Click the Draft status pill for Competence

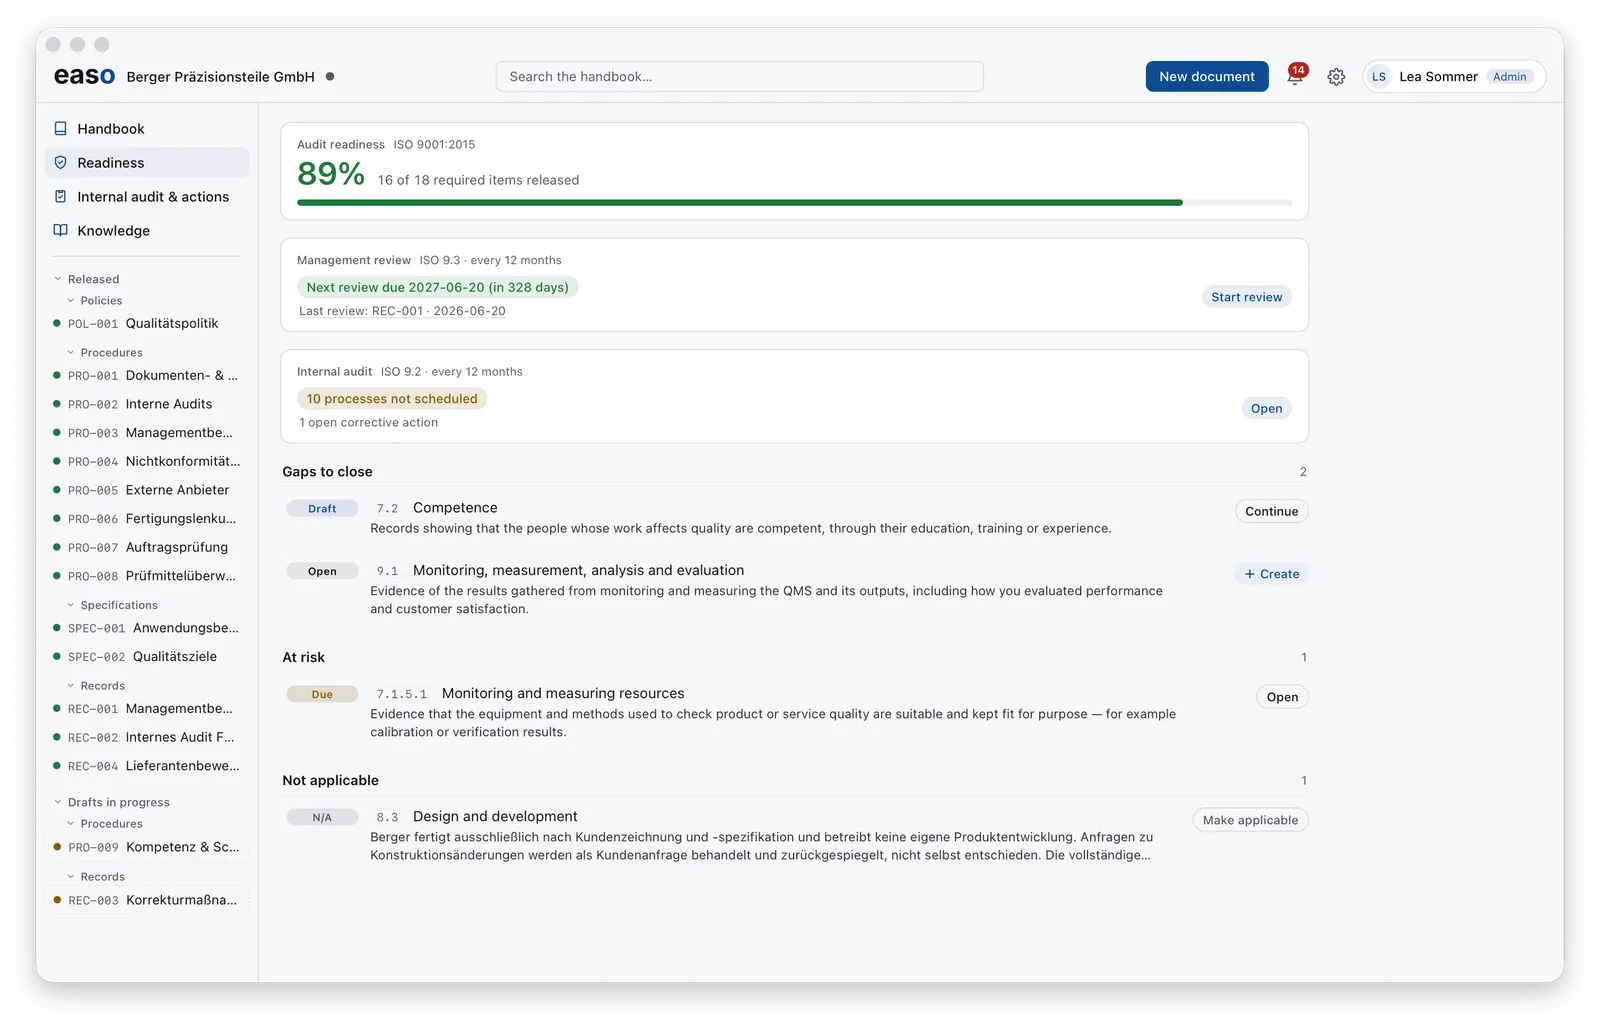[x=322, y=509]
